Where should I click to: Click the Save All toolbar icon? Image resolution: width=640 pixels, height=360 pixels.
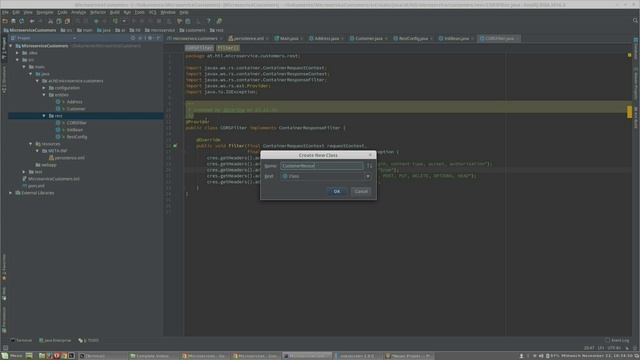(13, 21)
